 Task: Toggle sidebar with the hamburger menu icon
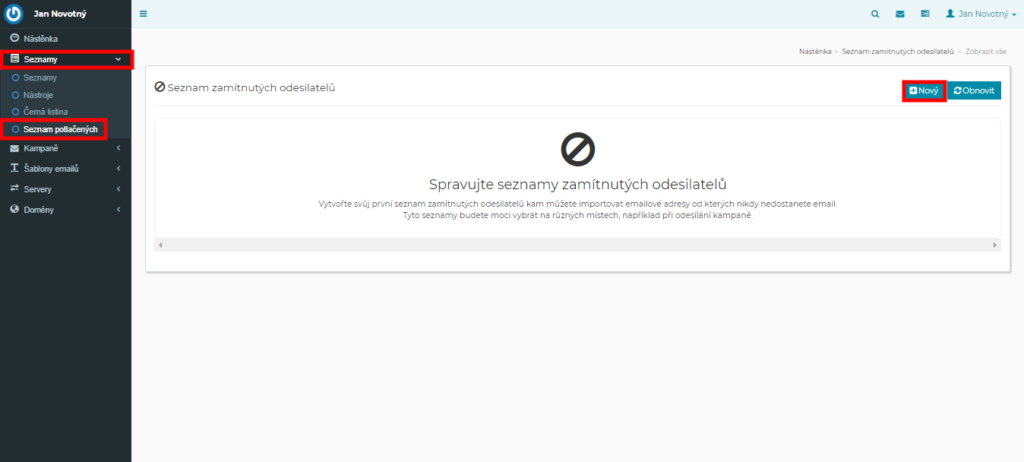tap(143, 14)
